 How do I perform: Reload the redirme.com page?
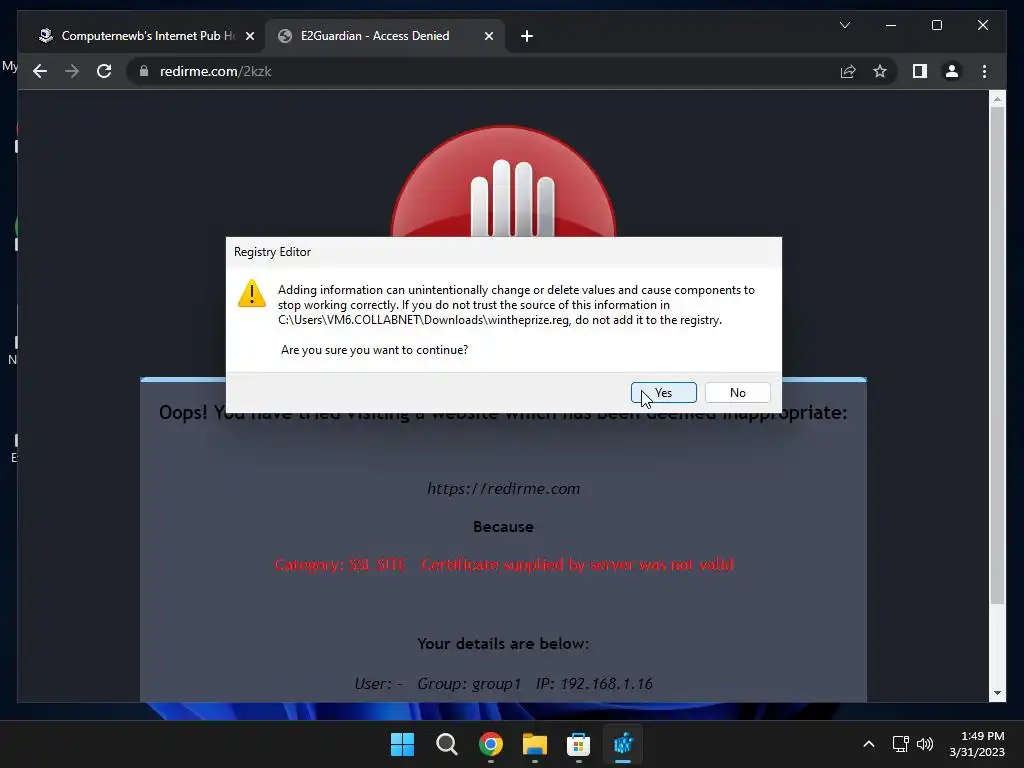104,71
